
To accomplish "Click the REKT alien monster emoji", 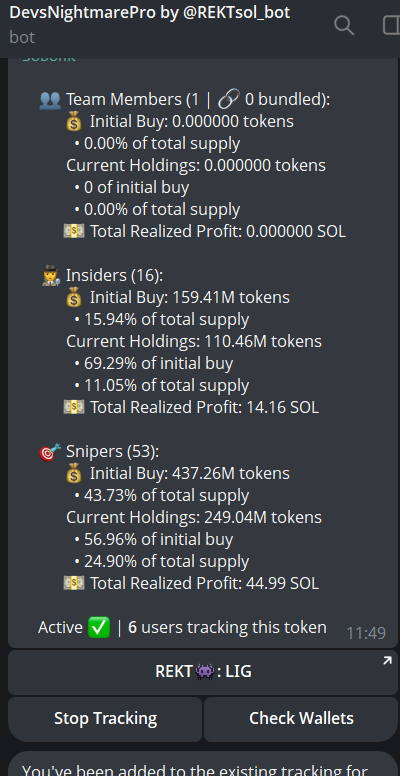I will pos(205,672).
